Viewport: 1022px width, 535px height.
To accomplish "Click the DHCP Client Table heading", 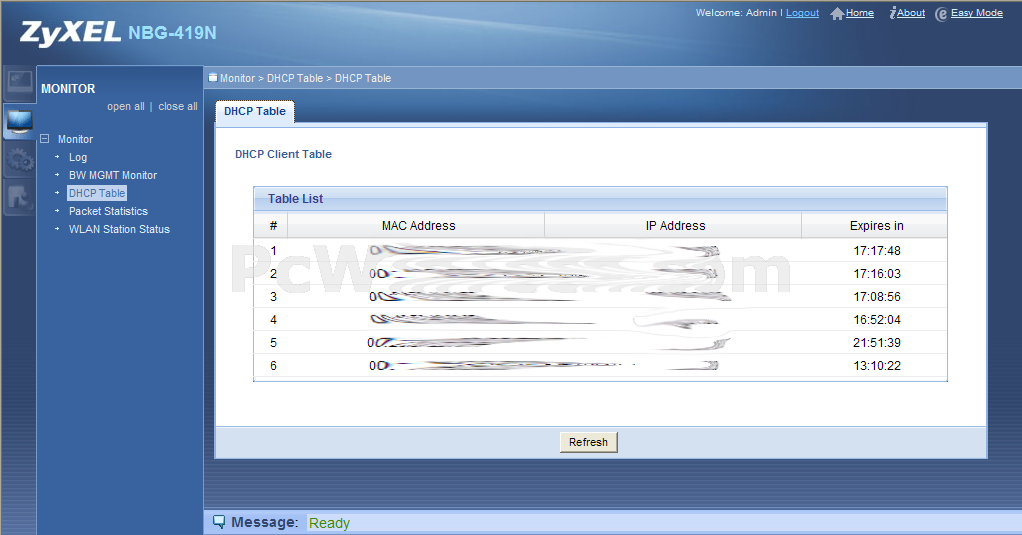I will point(283,154).
